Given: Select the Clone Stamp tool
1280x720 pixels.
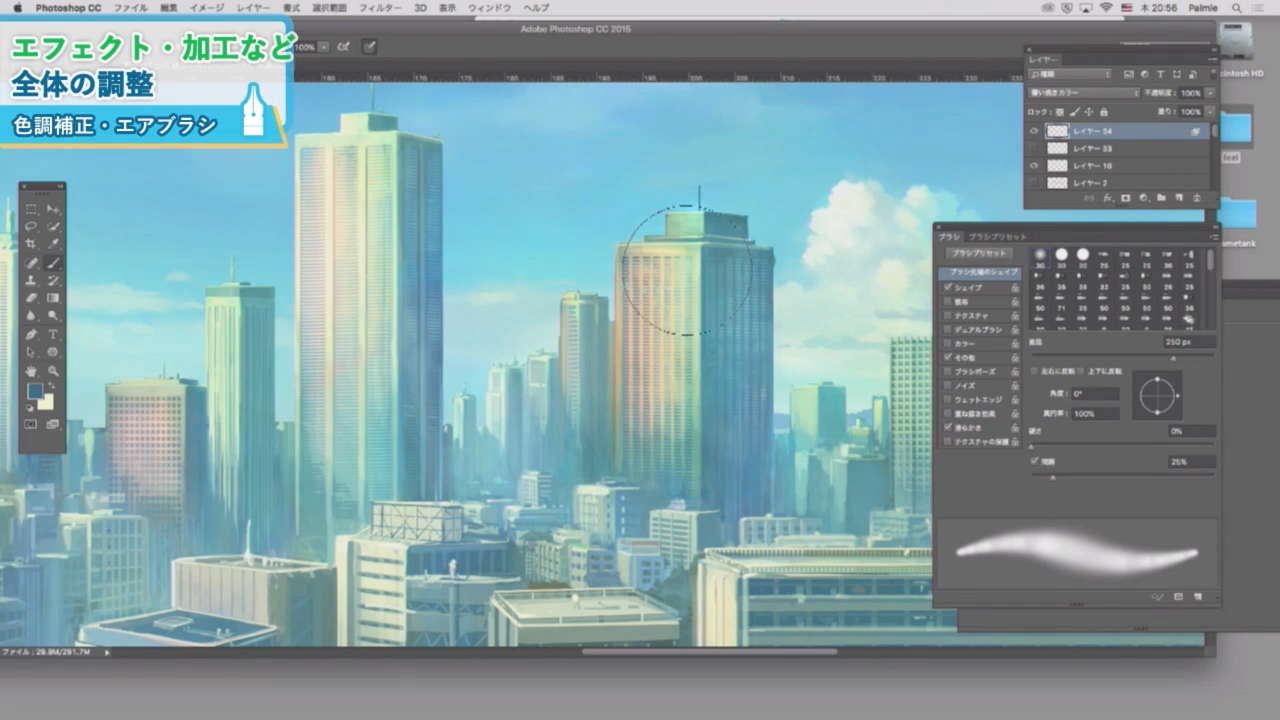Looking at the screenshot, I should (32, 281).
